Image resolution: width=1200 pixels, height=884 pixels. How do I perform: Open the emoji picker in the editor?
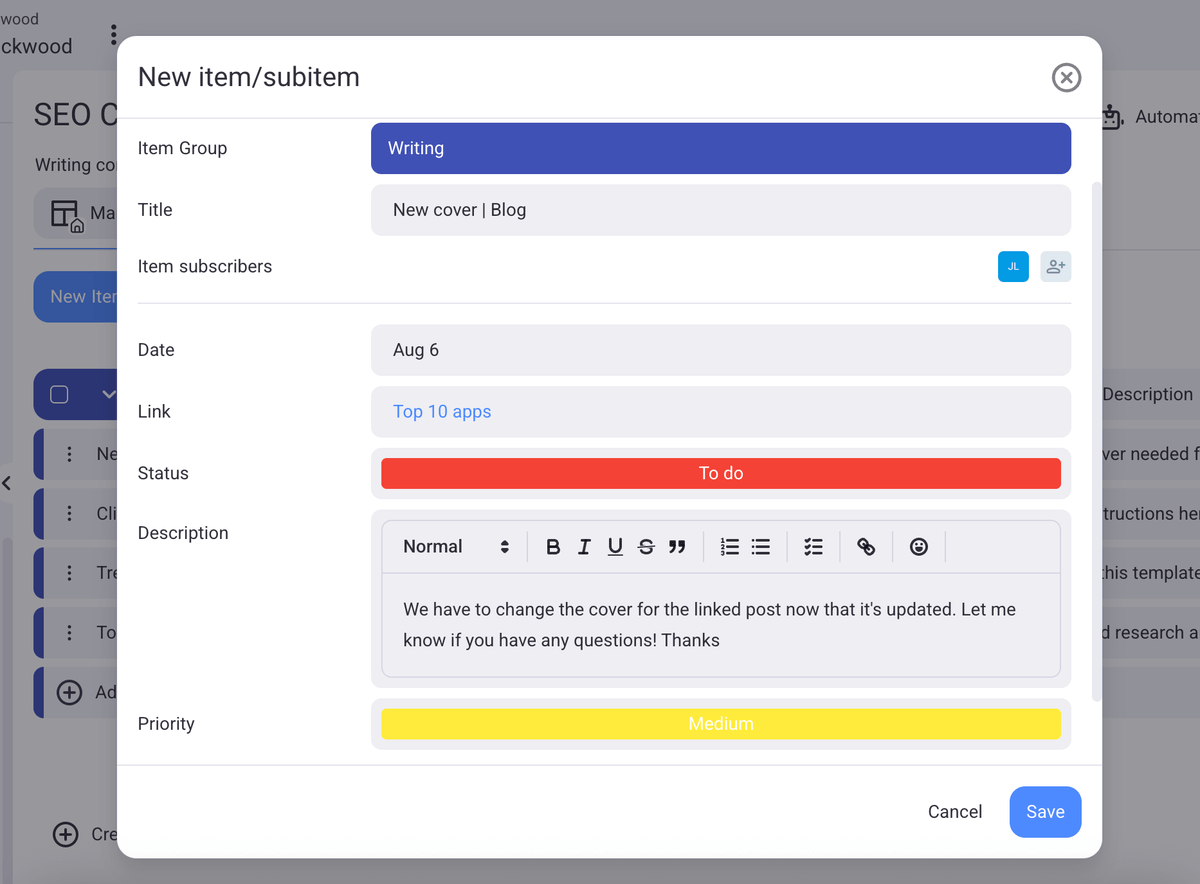[918, 546]
